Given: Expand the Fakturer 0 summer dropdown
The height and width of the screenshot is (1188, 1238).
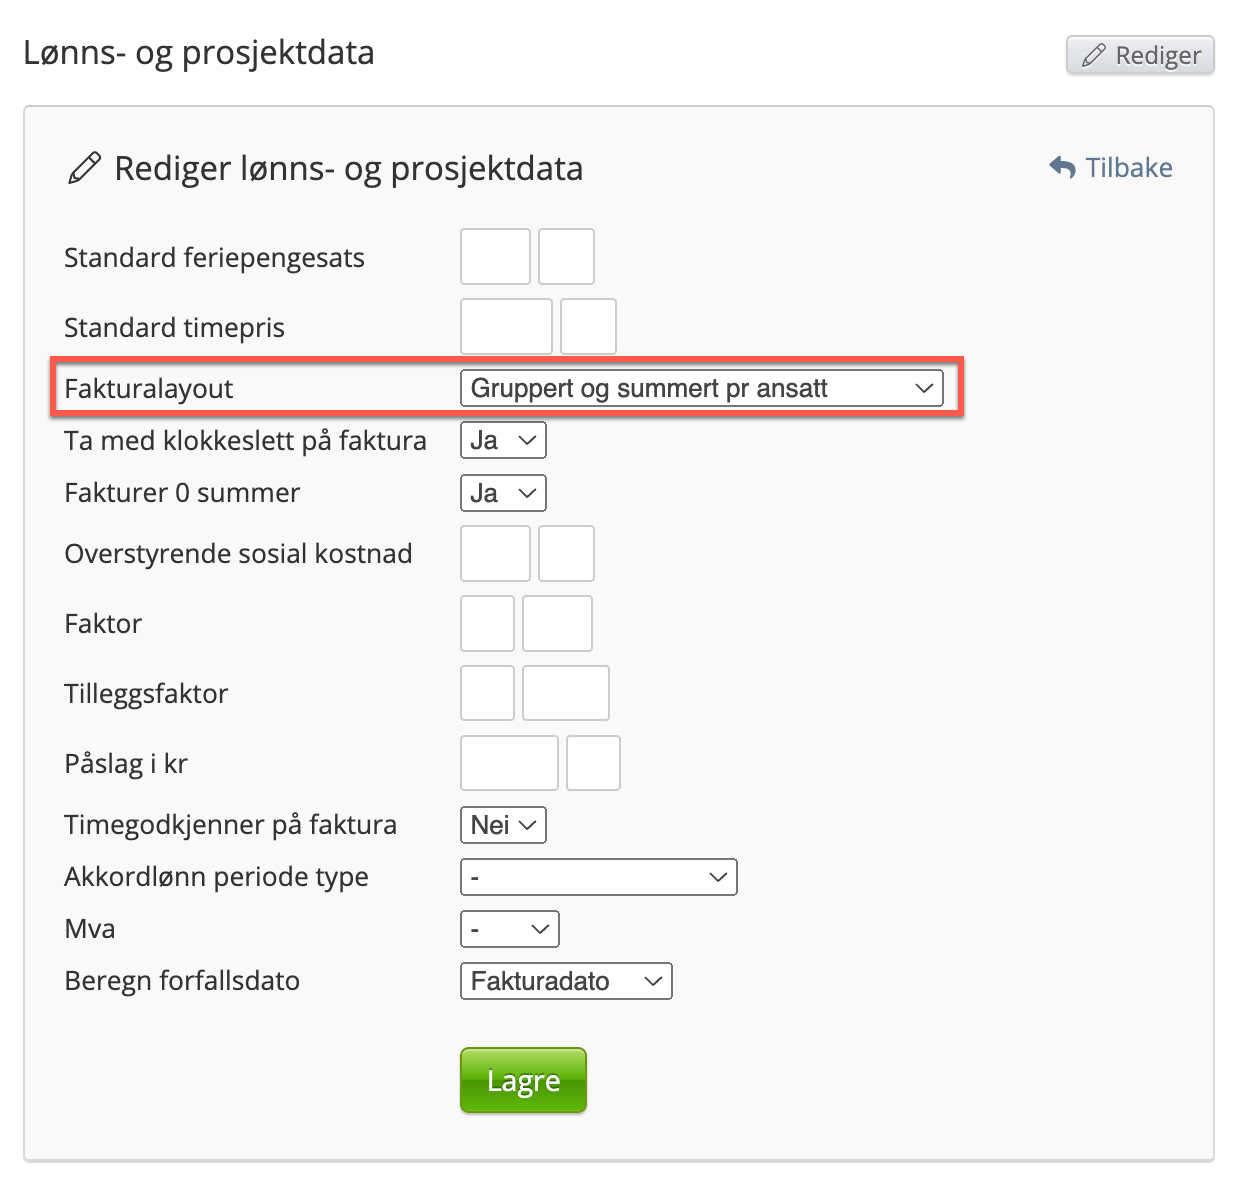Looking at the screenshot, I should [x=503, y=493].
